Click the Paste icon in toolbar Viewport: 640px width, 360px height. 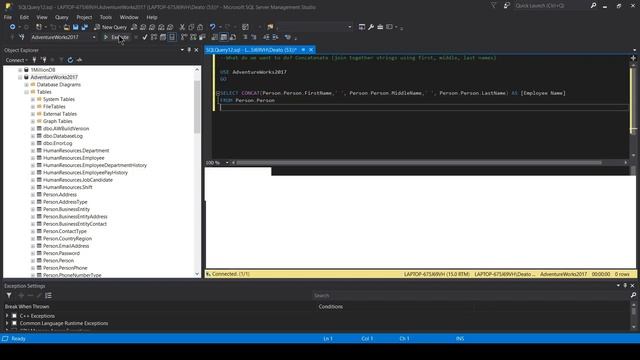point(200,27)
